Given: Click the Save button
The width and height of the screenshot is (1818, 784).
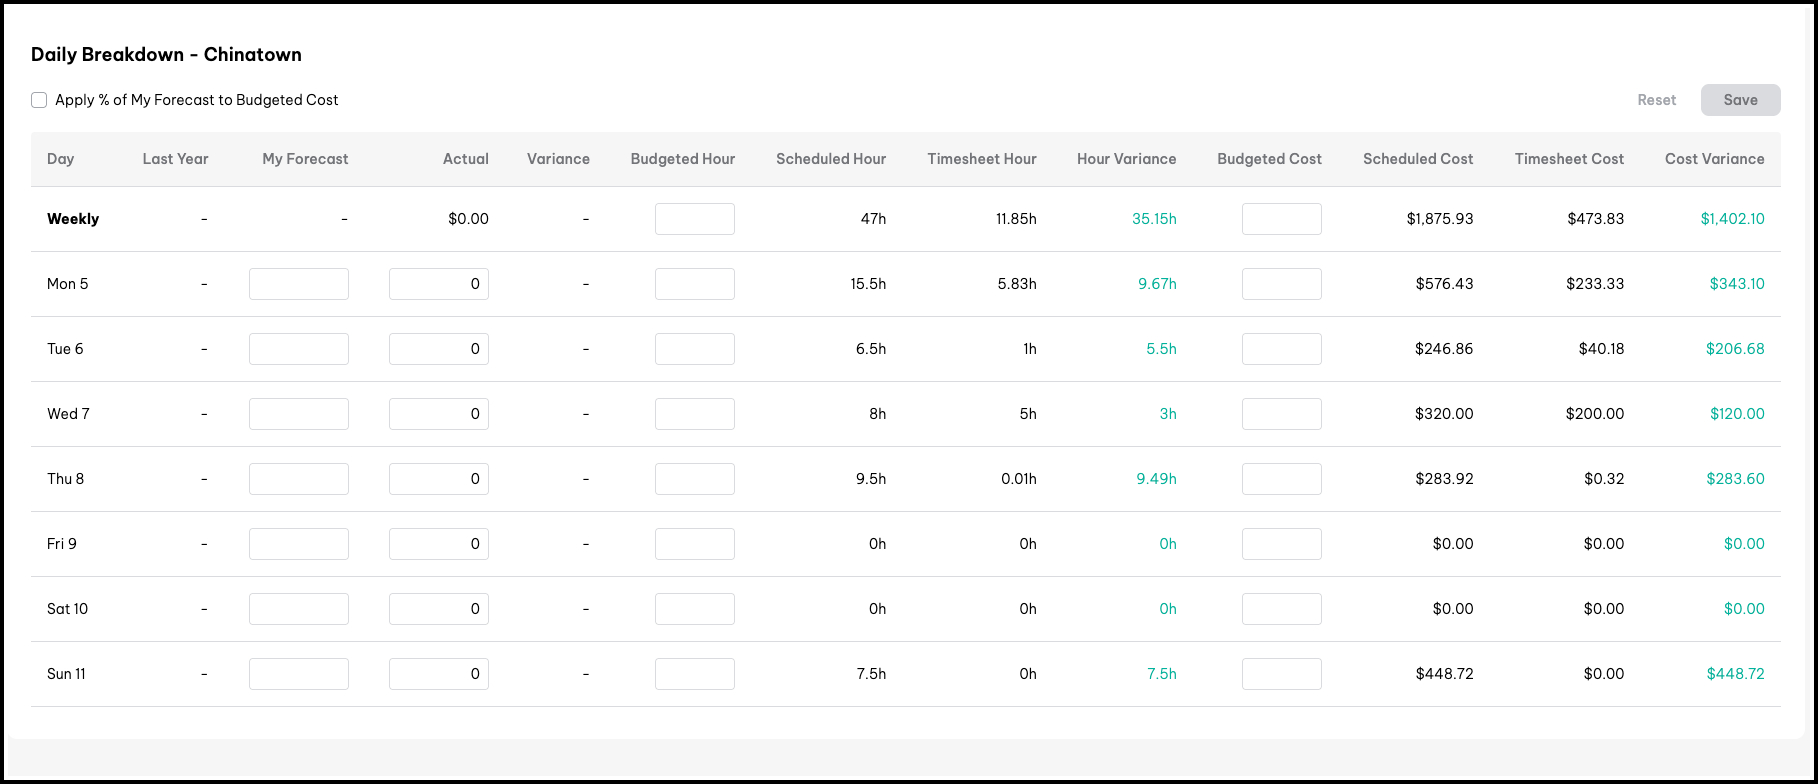Looking at the screenshot, I should [1740, 100].
